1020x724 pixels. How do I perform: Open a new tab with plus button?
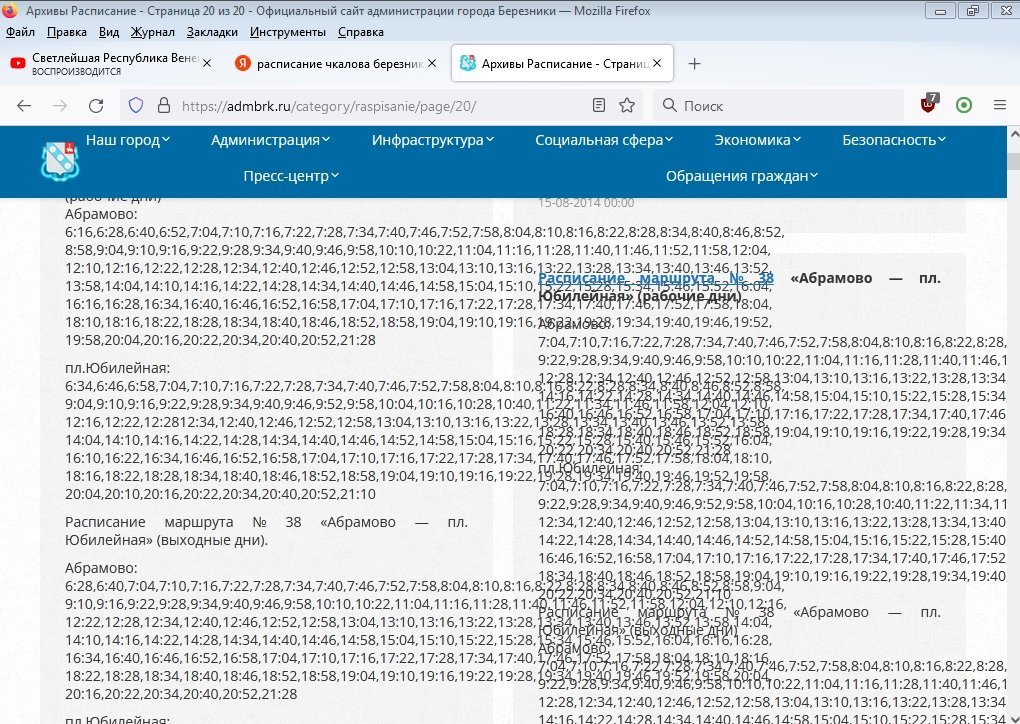[695, 63]
